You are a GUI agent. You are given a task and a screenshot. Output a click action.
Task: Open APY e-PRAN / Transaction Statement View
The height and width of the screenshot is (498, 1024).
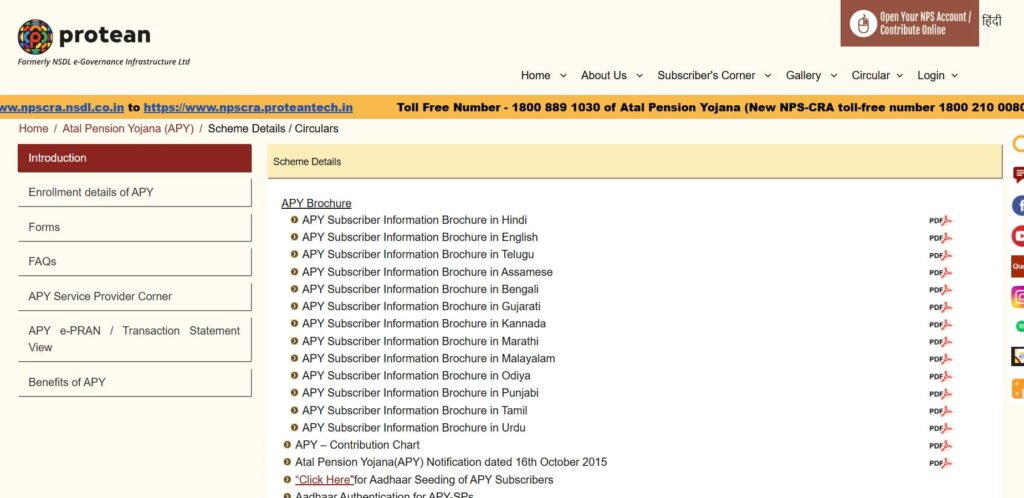tap(135, 339)
